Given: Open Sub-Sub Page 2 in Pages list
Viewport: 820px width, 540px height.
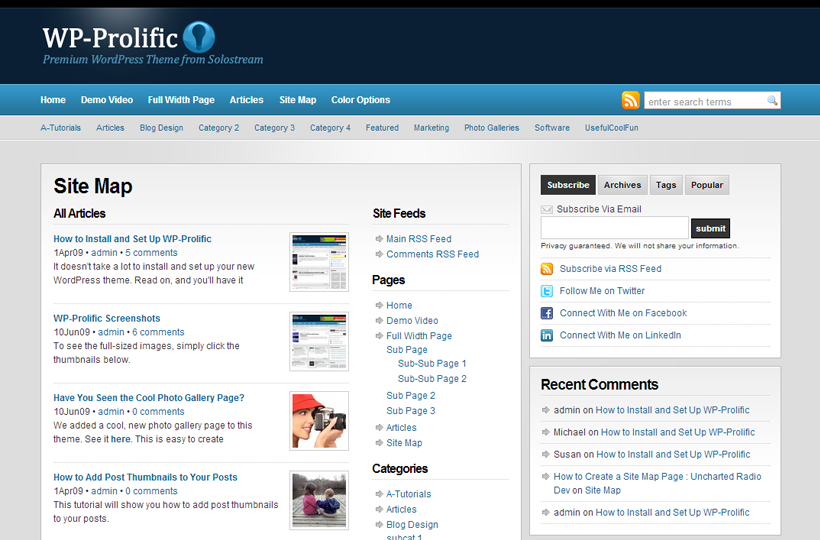Looking at the screenshot, I should (432, 378).
